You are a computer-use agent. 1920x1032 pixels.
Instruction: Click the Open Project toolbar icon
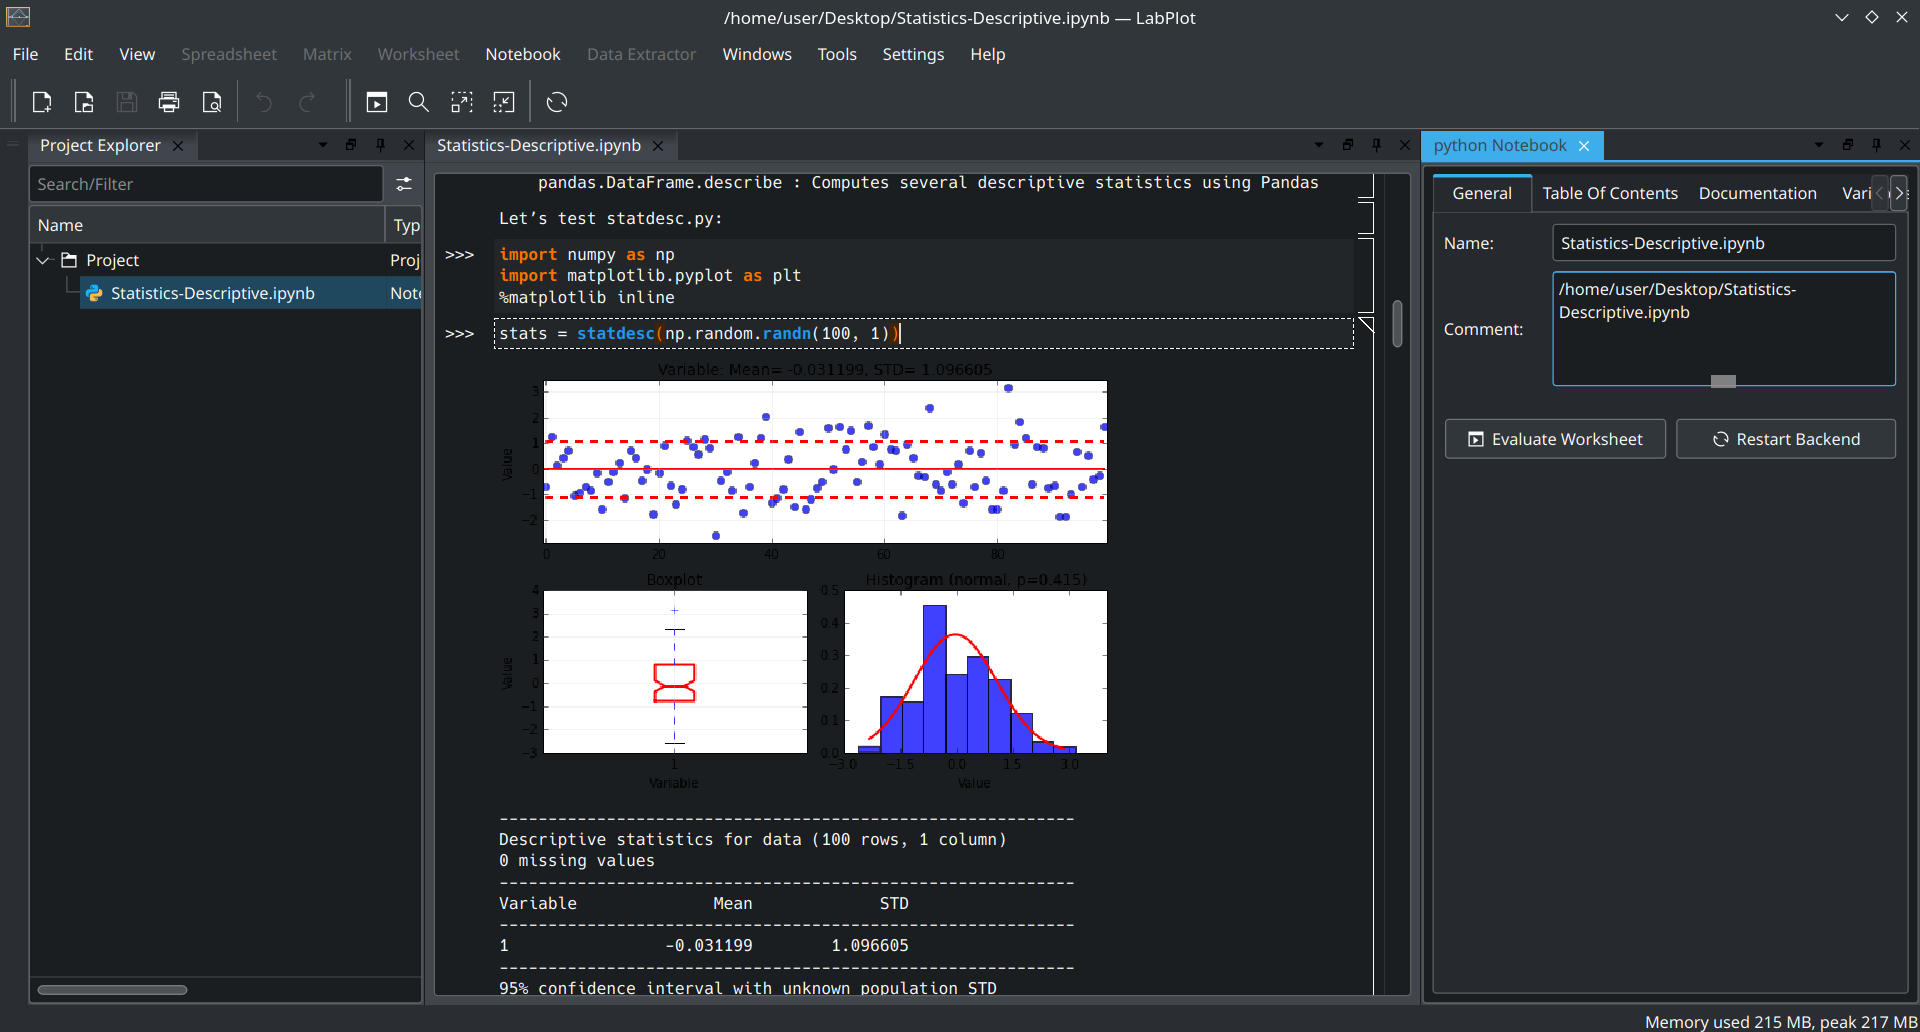click(84, 102)
